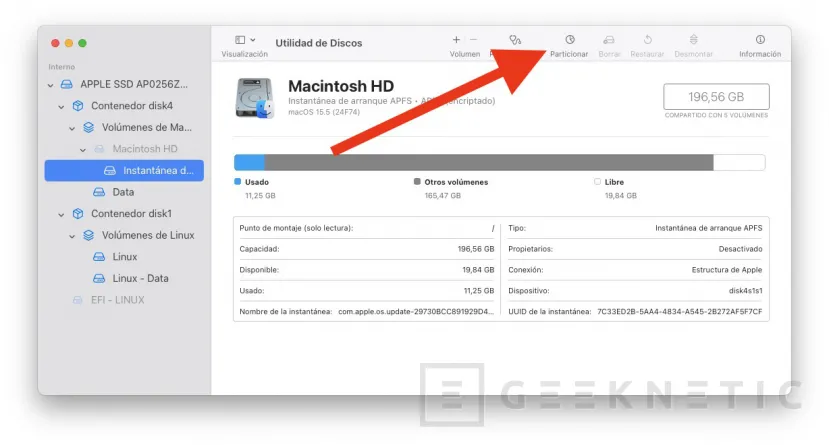Screen dimensions: 829x445
Task: Collapse the Contenedor disk4 node
Action: pyautogui.click(x=61, y=106)
